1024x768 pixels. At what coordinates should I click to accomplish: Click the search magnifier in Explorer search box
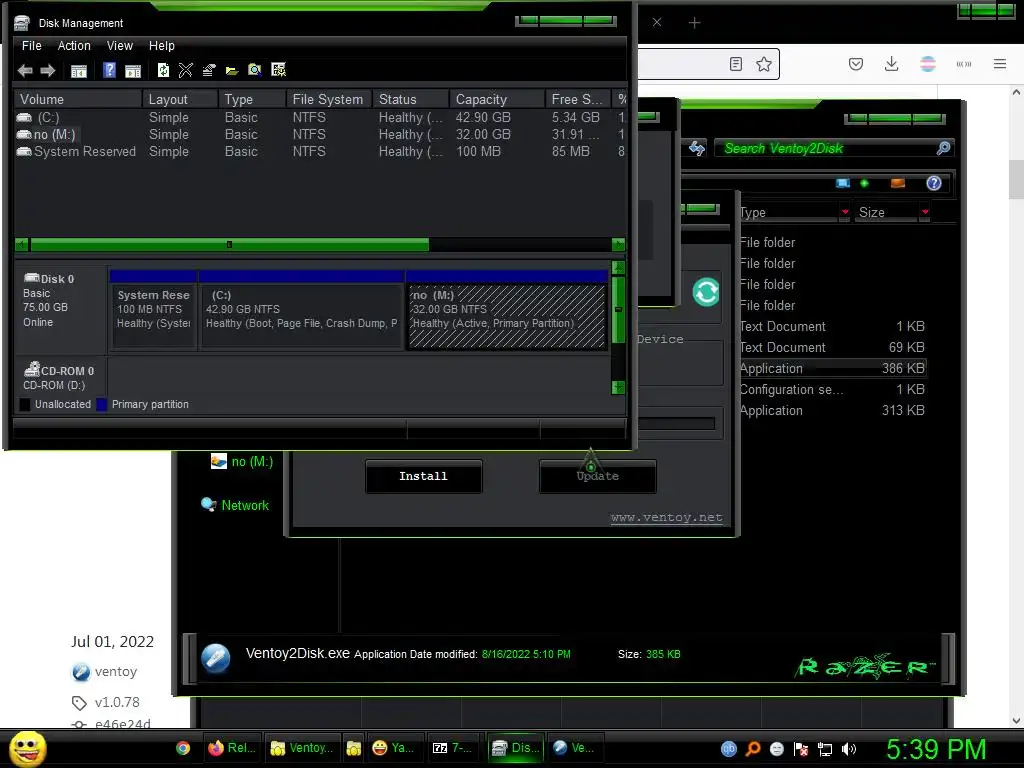point(943,148)
